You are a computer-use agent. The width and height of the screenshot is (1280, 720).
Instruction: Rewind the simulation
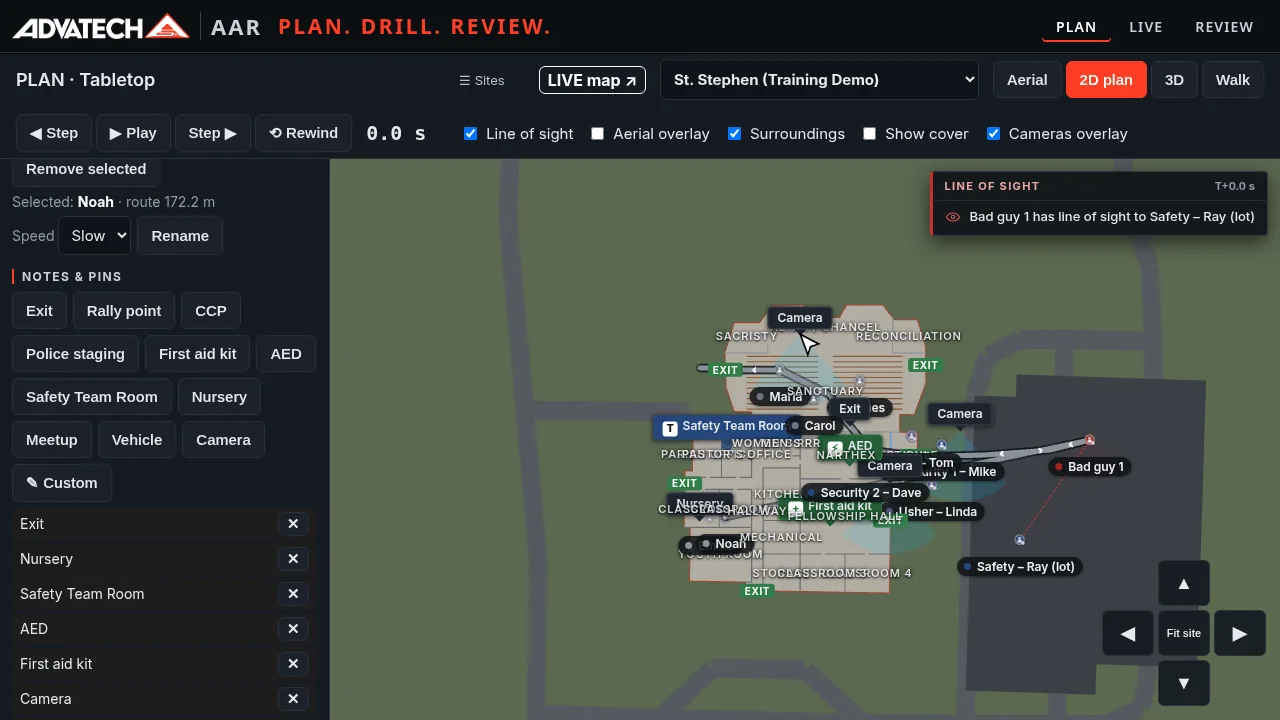[304, 133]
